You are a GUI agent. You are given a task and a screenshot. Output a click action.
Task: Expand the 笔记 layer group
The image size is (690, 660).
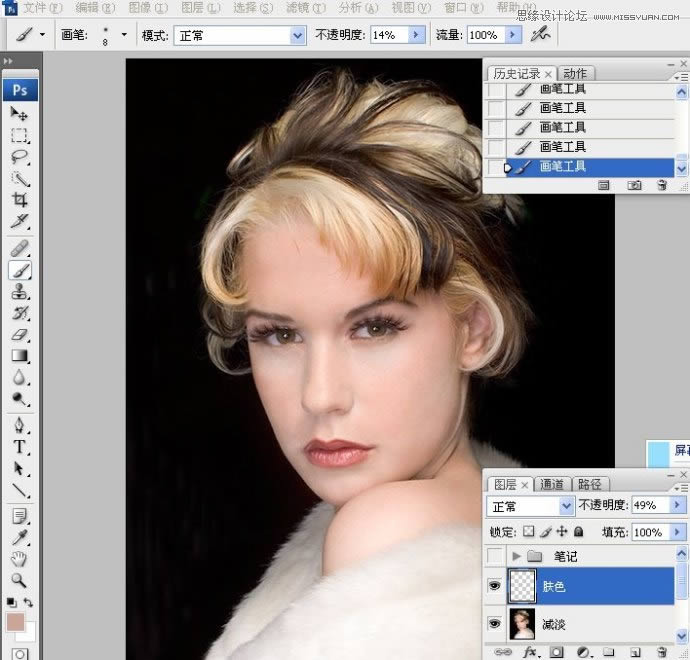516,556
